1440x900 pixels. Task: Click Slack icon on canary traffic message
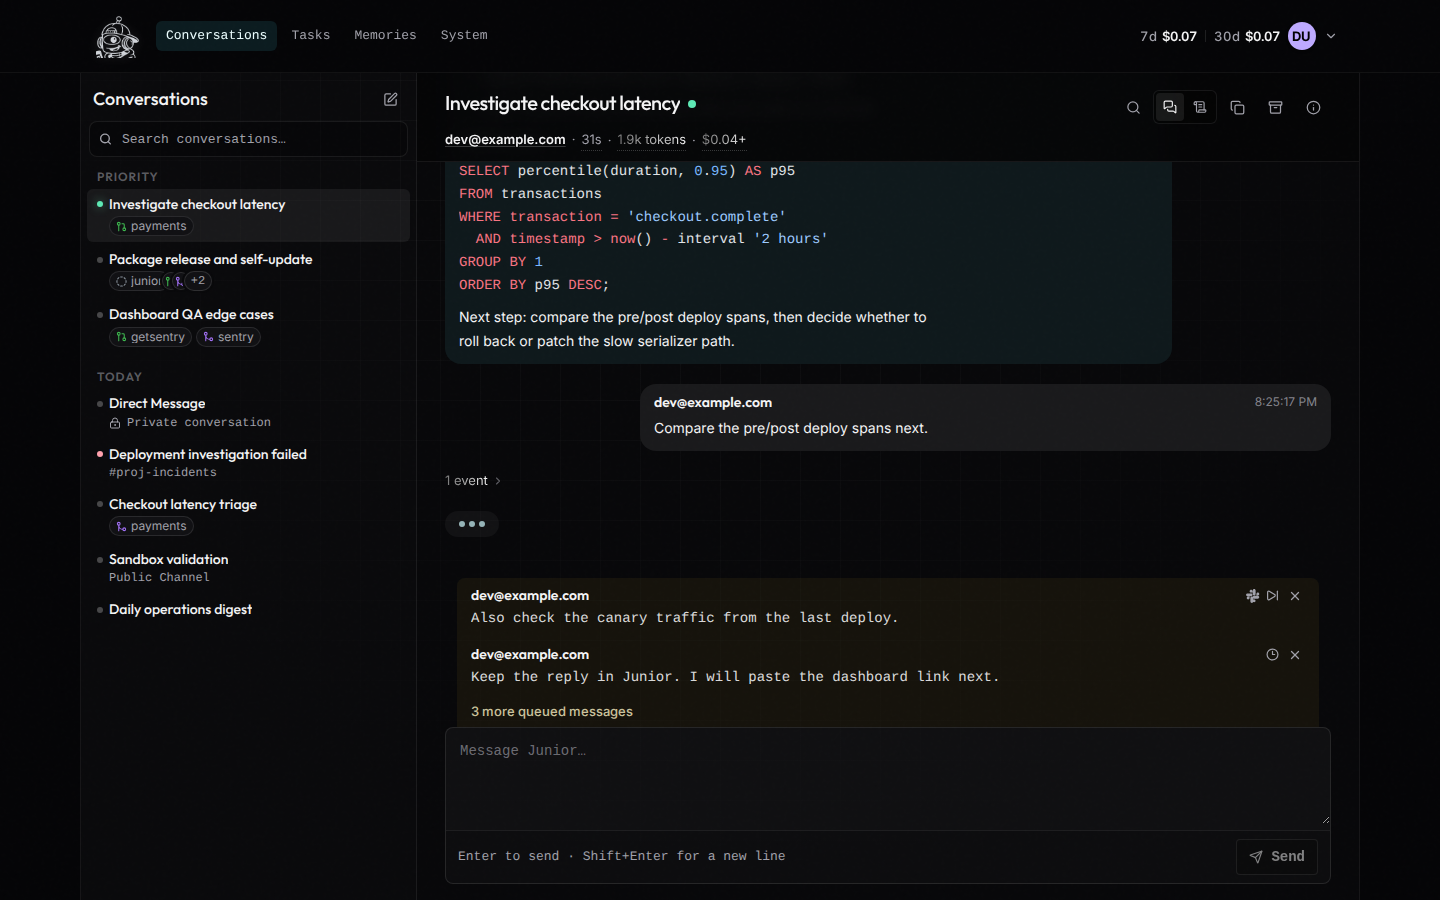(x=1252, y=596)
